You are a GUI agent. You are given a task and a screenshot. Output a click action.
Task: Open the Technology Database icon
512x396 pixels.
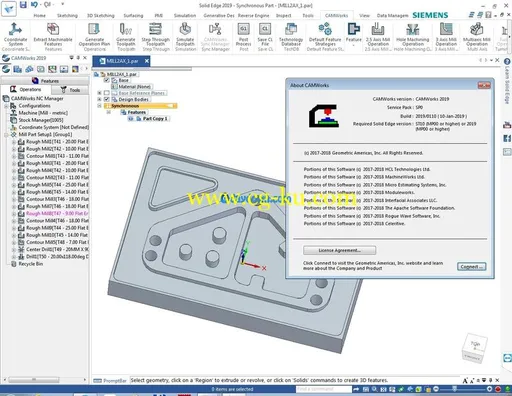pos(291,29)
